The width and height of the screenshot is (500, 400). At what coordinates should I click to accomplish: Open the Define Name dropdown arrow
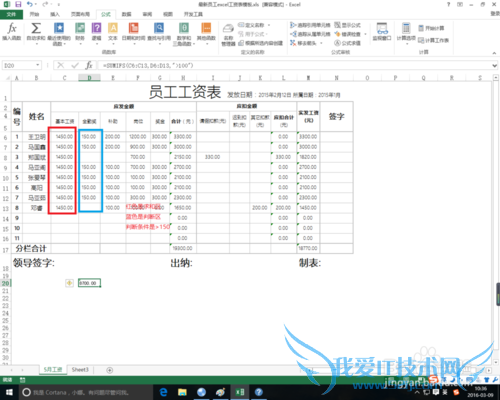coord(269,25)
